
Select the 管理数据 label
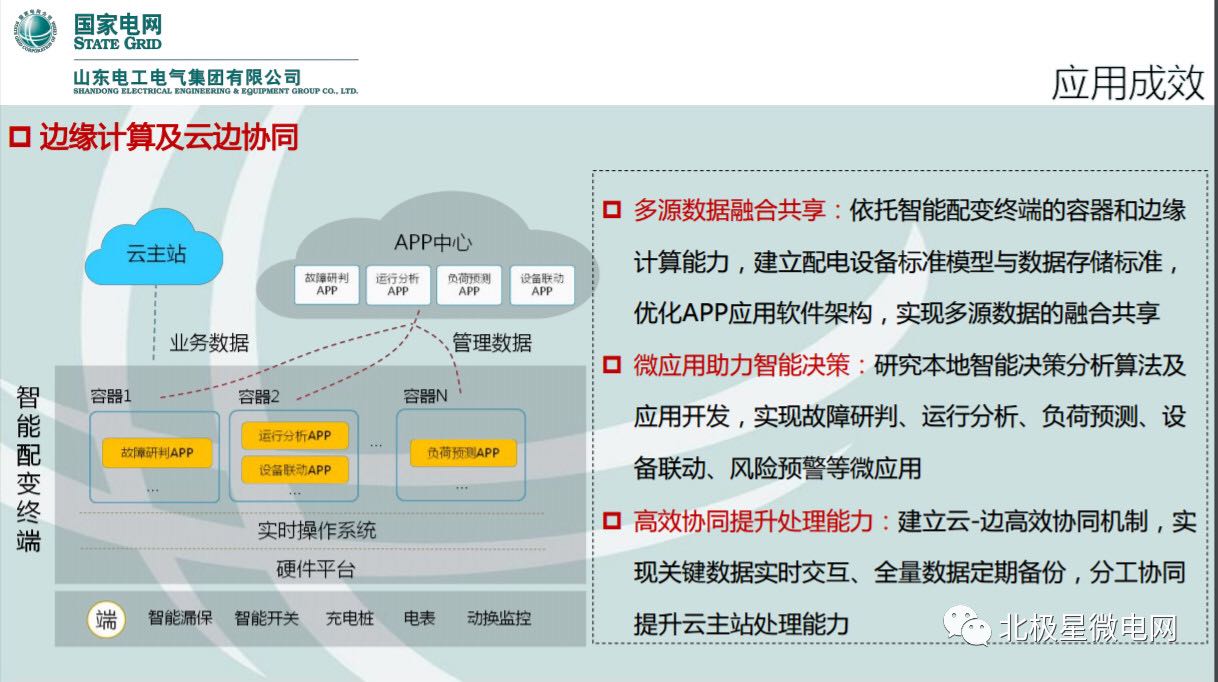(492, 343)
